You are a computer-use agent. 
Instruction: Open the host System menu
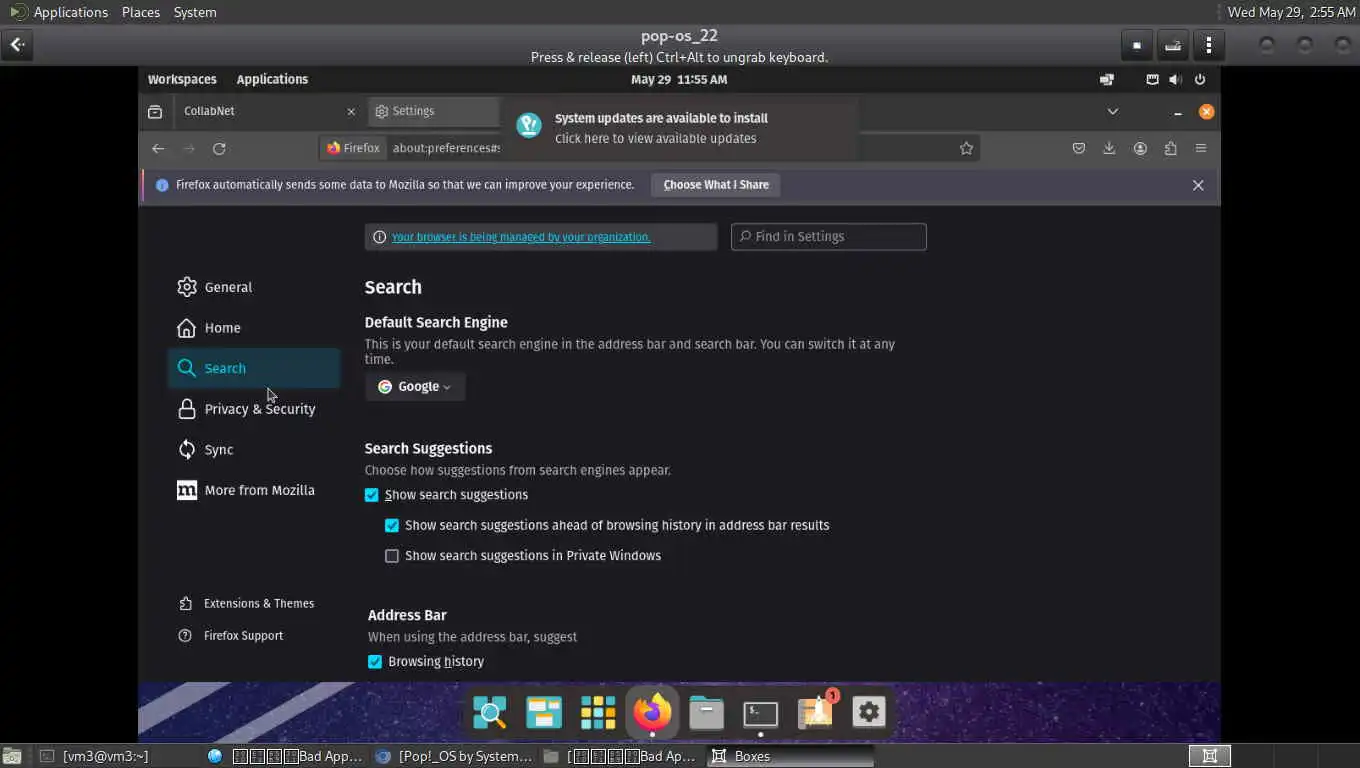195,12
